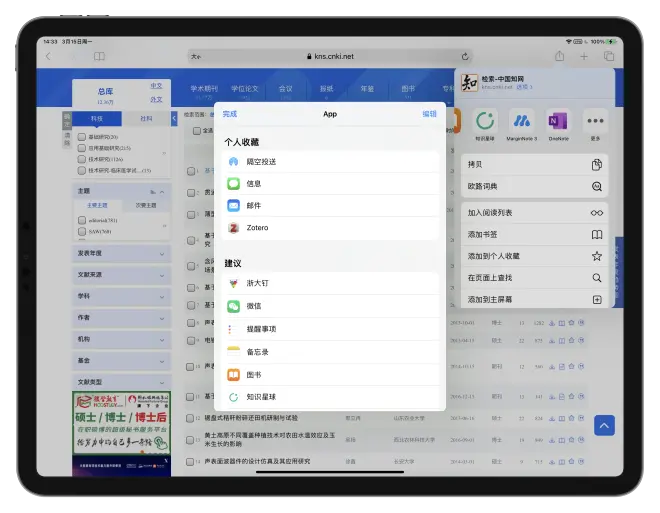Viewport: 660px width, 513px height.
Task: Select 图书 Books in suggestions
Action: pyautogui.click(x=330, y=375)
